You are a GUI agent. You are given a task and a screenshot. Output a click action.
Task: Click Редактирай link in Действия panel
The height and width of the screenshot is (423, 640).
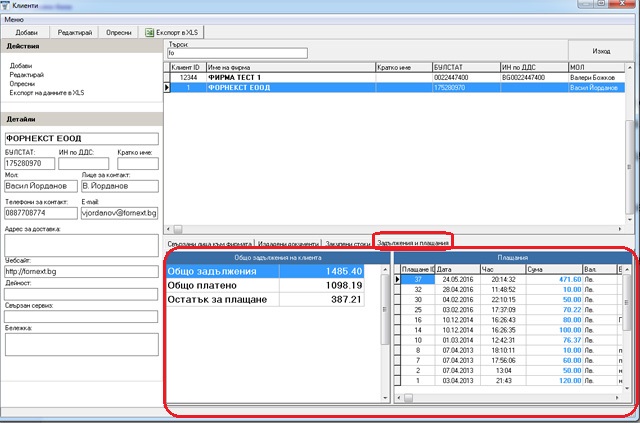click(x=27, y=75)
